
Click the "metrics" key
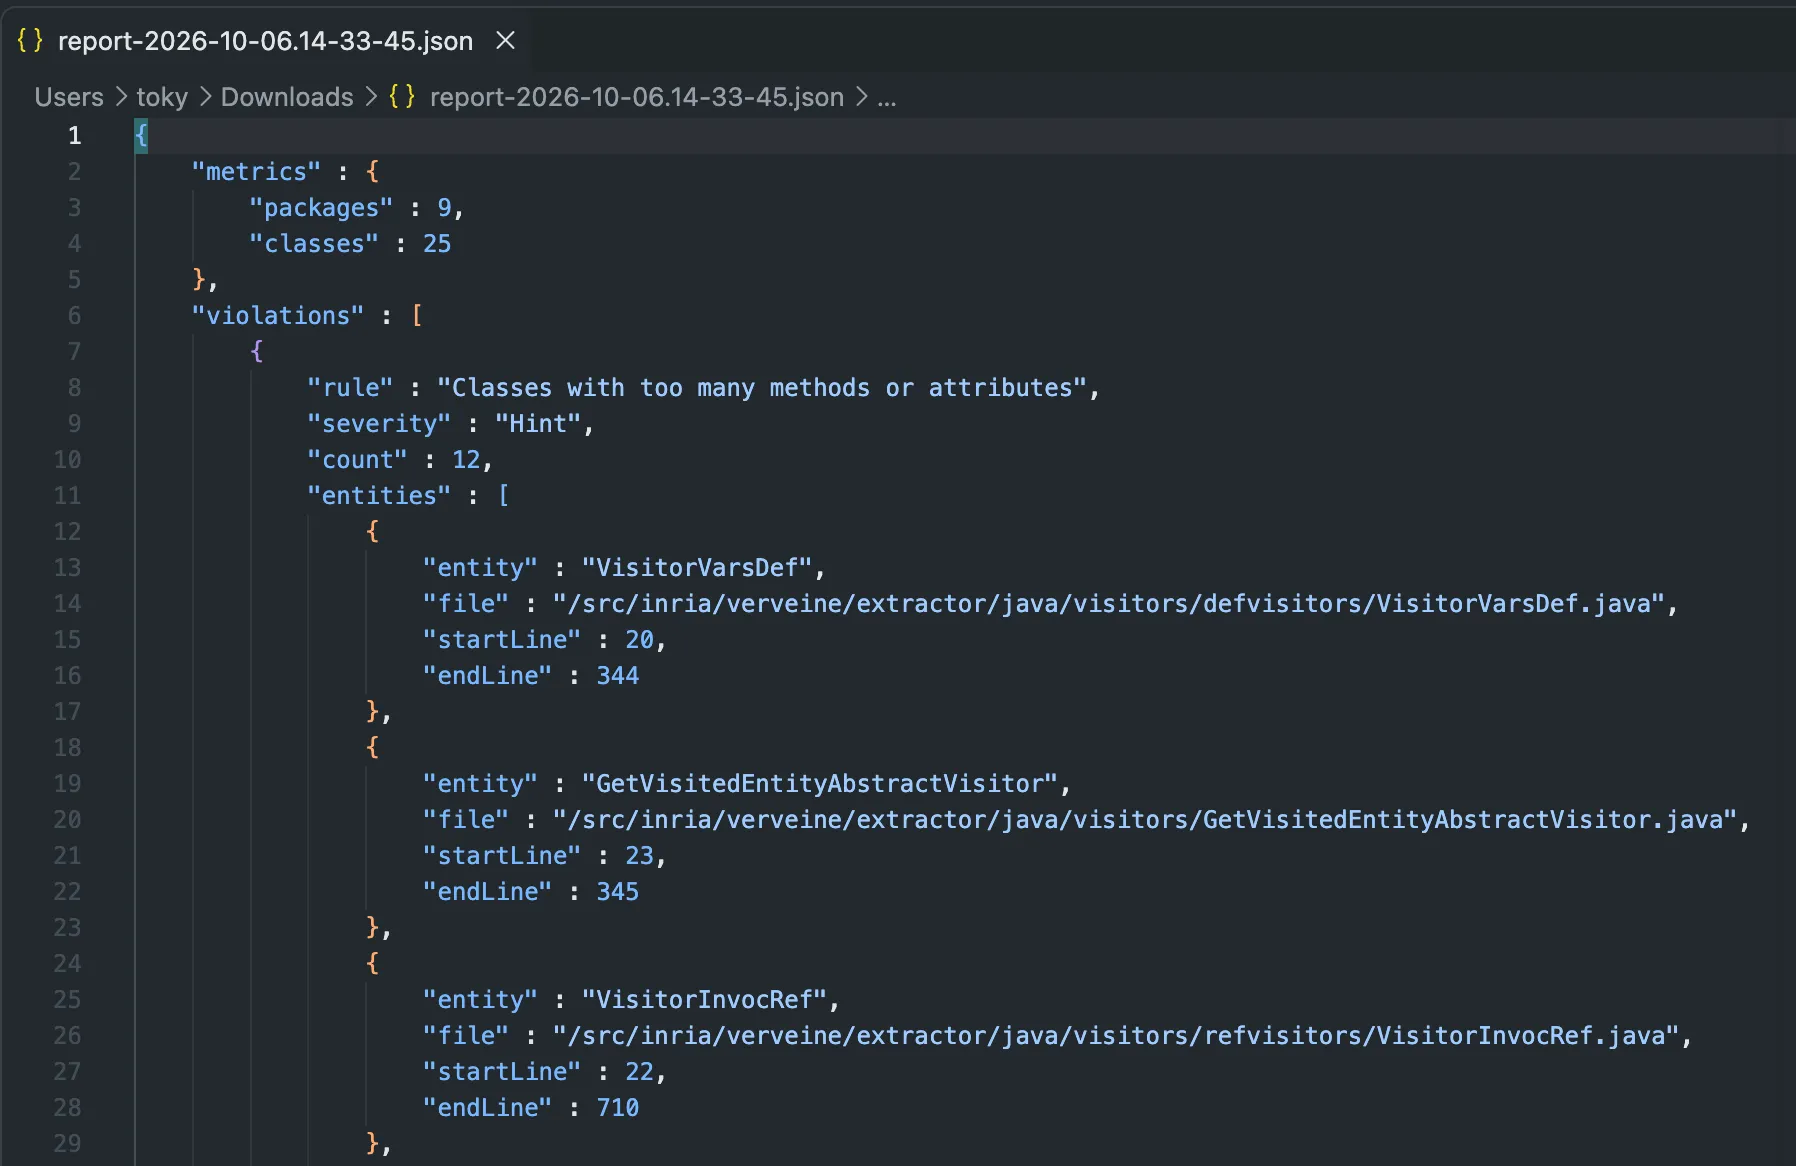click(256, 171)
